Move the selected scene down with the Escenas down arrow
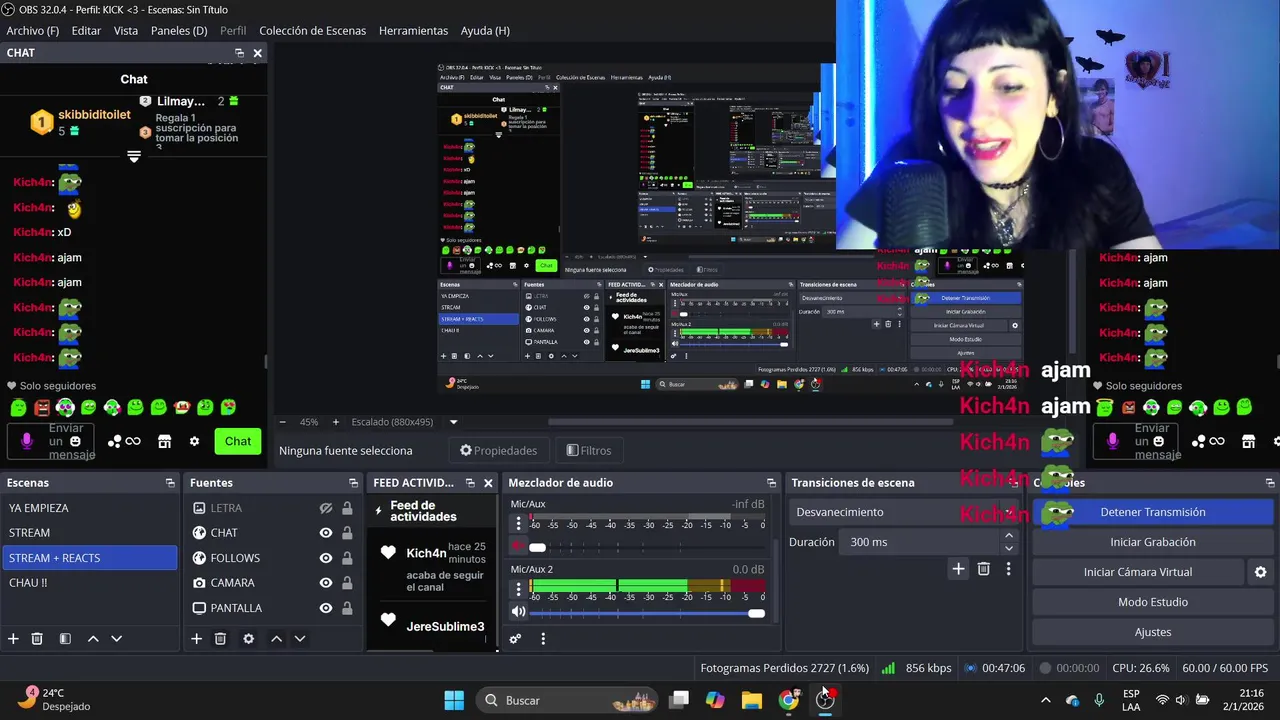This screenshot has height=720, width=1280. click(x=116, y=638)
